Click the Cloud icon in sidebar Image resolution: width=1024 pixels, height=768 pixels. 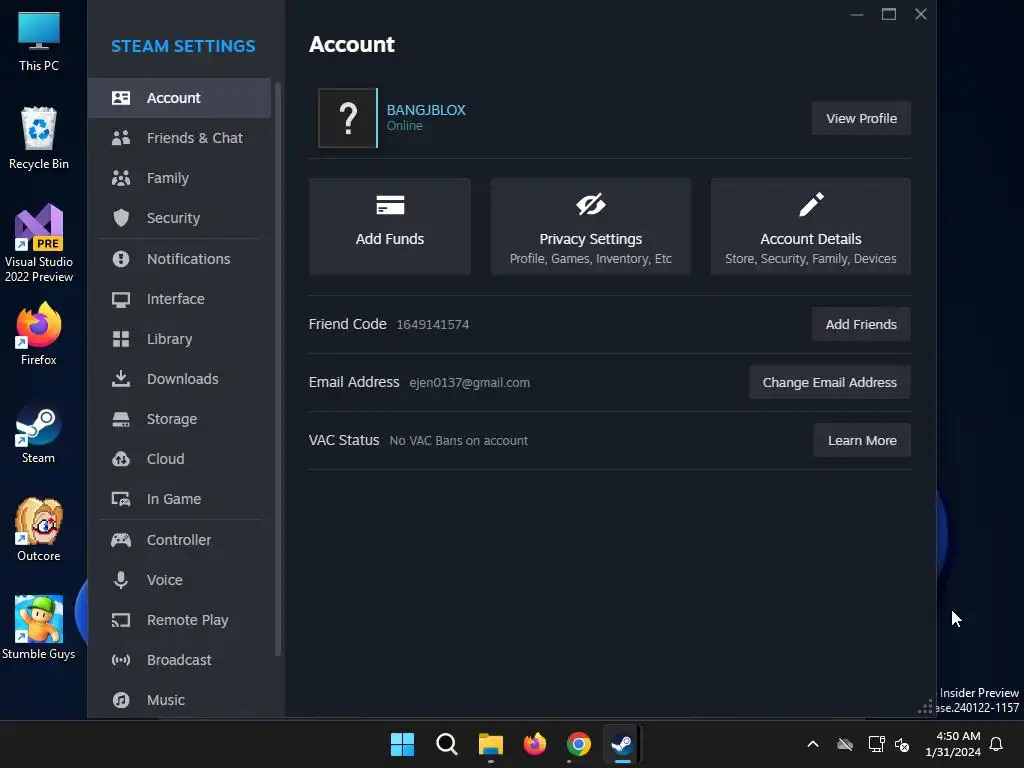(121, 459)
